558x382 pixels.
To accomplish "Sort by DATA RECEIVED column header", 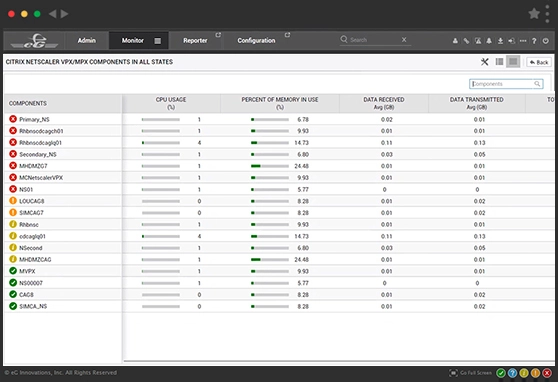I will [x=384, y=103].
